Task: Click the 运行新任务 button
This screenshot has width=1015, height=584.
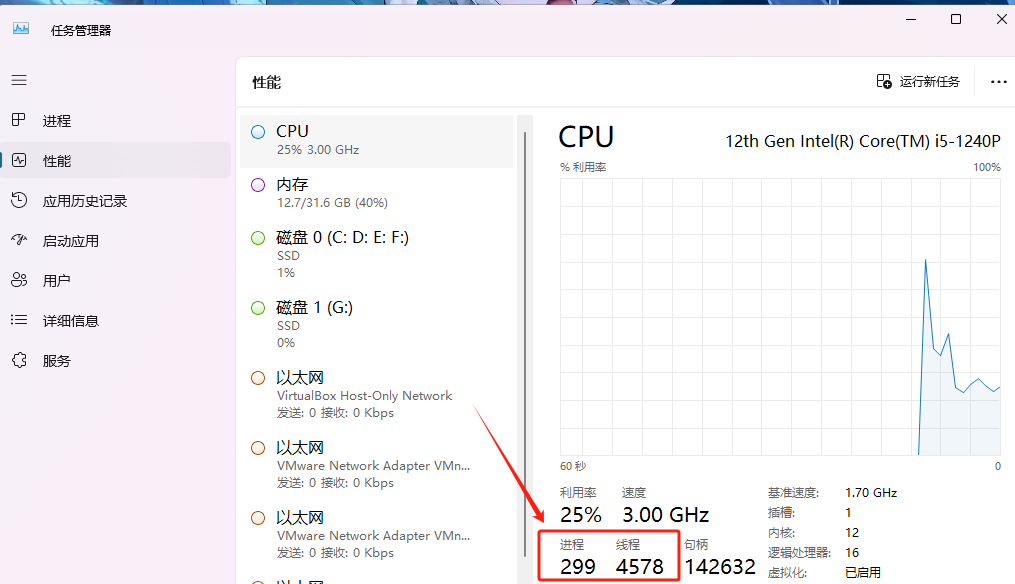Action: click(x=918, y=82)
